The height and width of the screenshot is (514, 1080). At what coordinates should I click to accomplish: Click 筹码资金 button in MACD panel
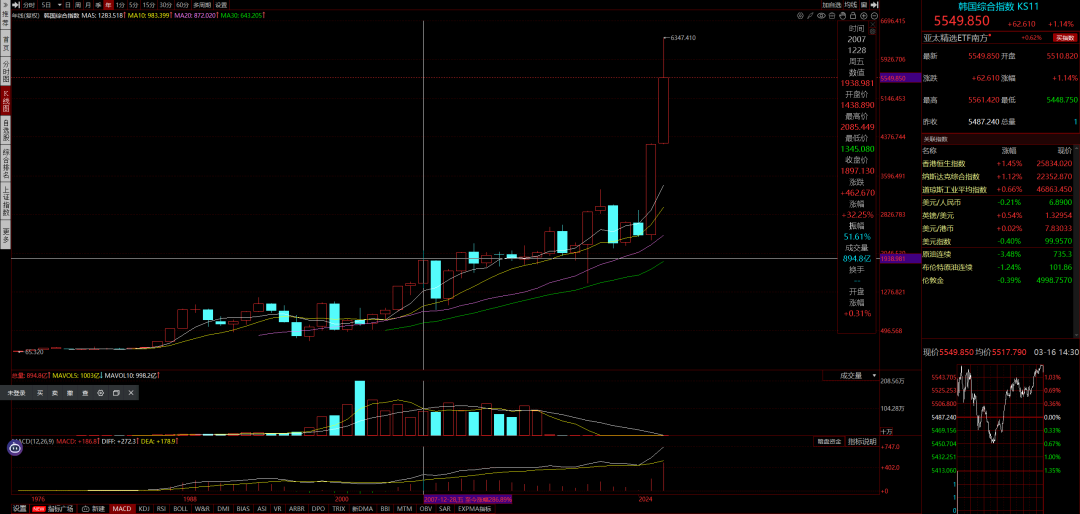[829, 441]
